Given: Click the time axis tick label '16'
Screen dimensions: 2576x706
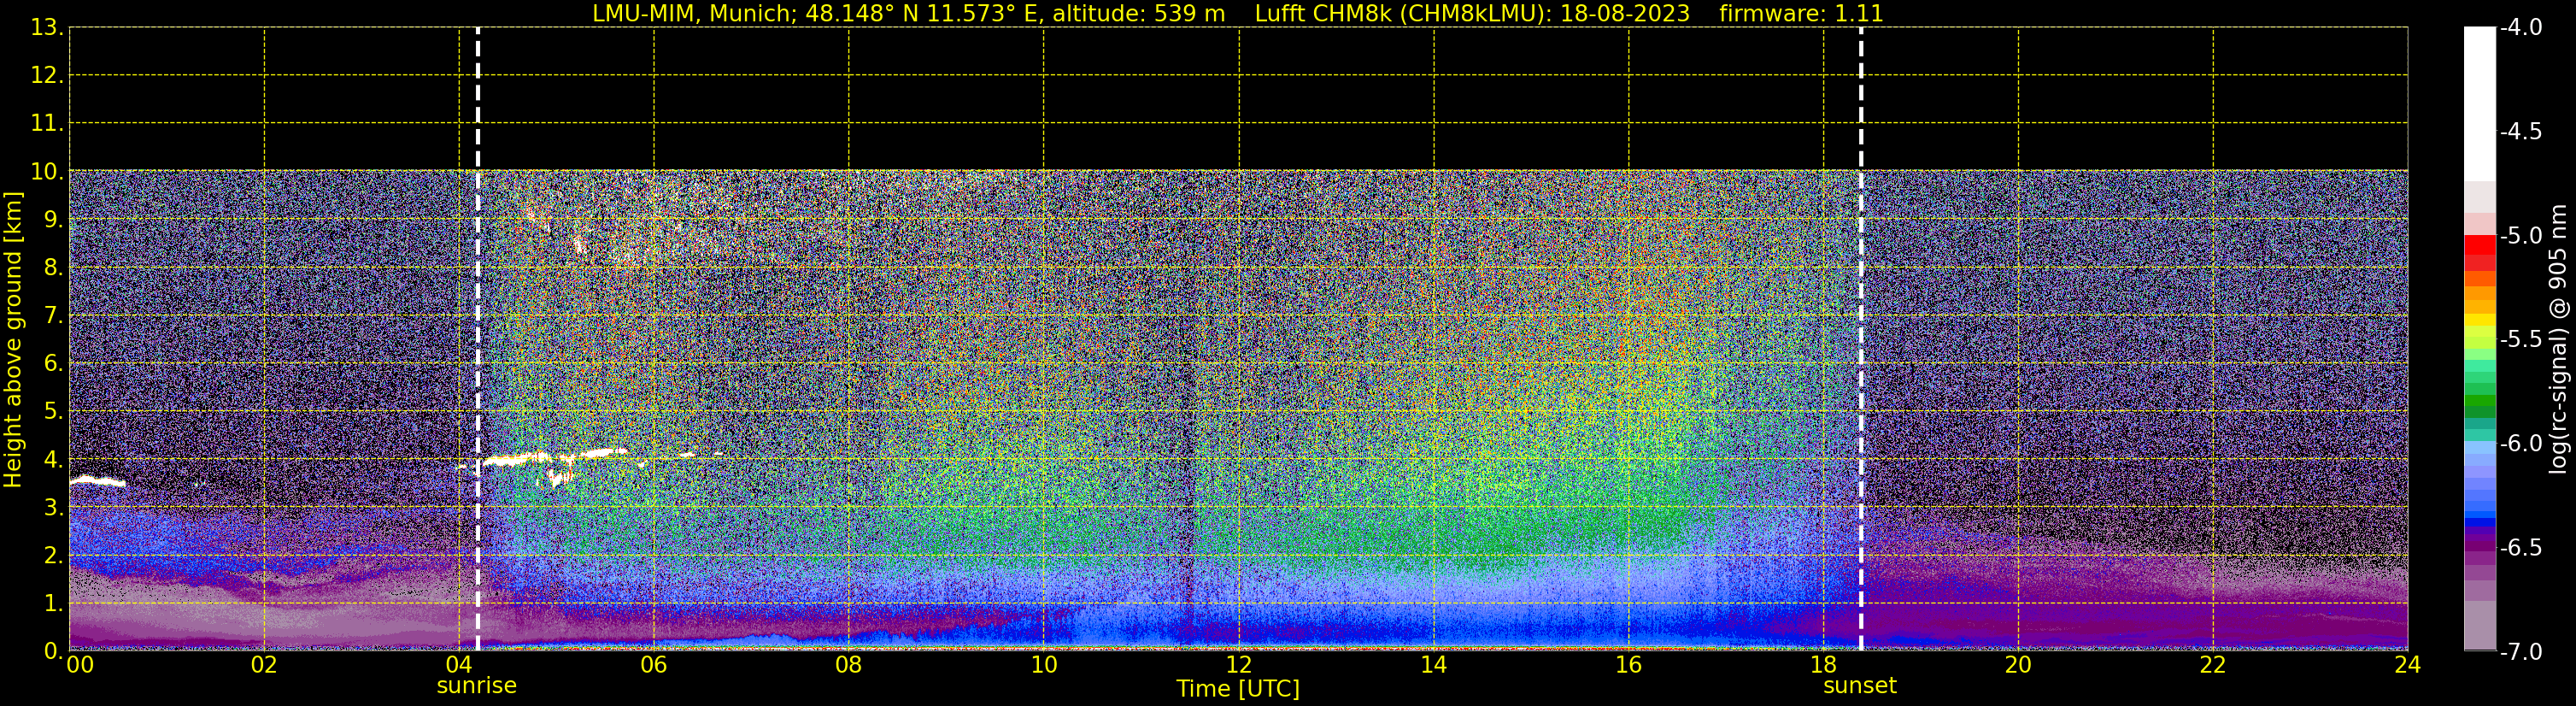Looking at the screenshot, I should click(x=1629, y=665).
